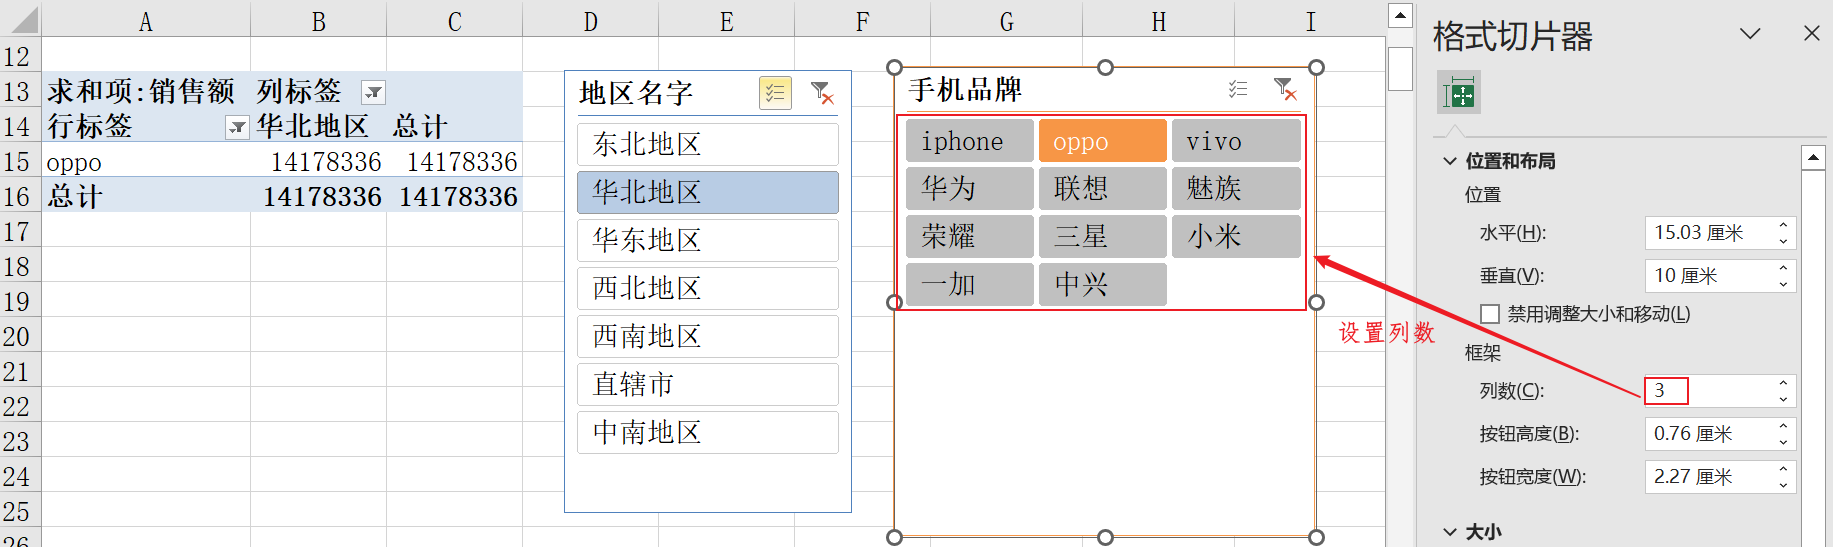Select 华北地区 in region slicer

[x=708, y=192]
